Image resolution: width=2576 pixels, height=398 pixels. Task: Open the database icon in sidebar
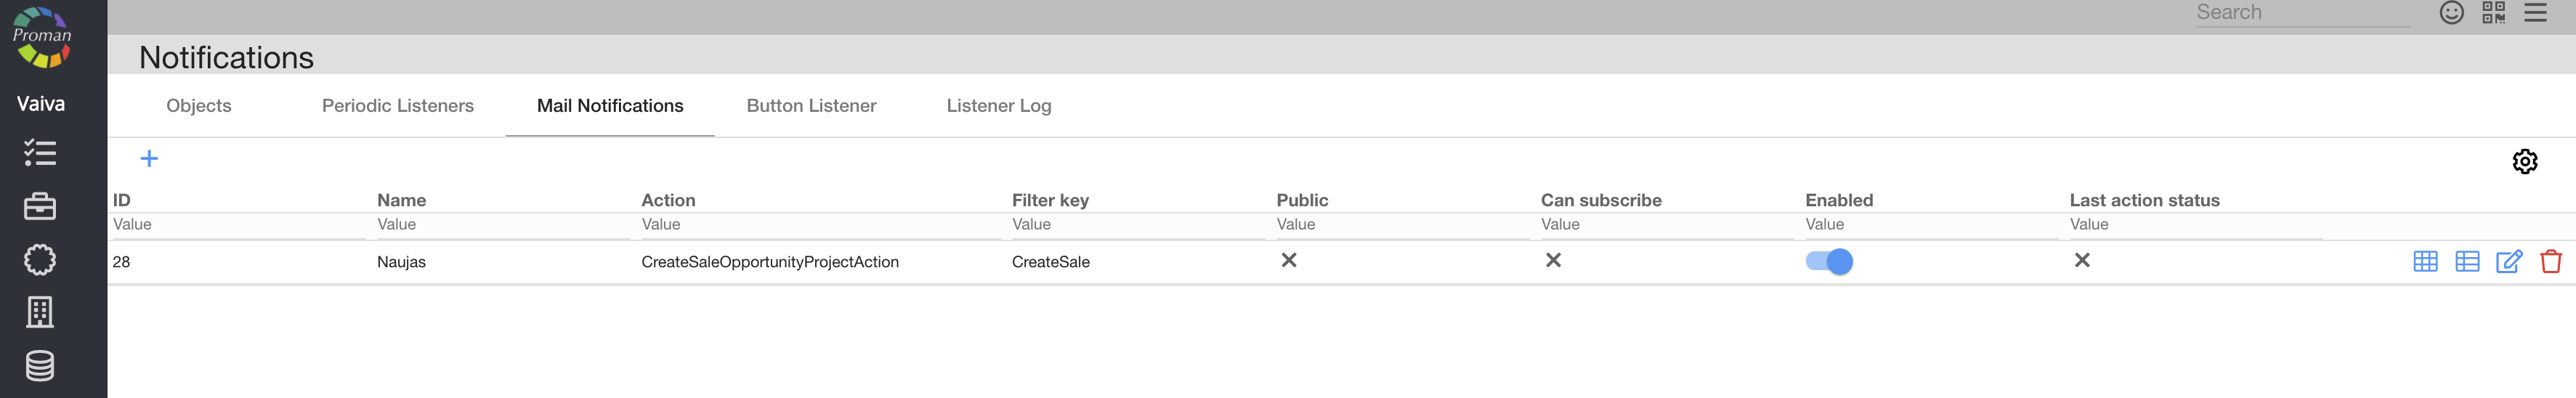[40, 366]
